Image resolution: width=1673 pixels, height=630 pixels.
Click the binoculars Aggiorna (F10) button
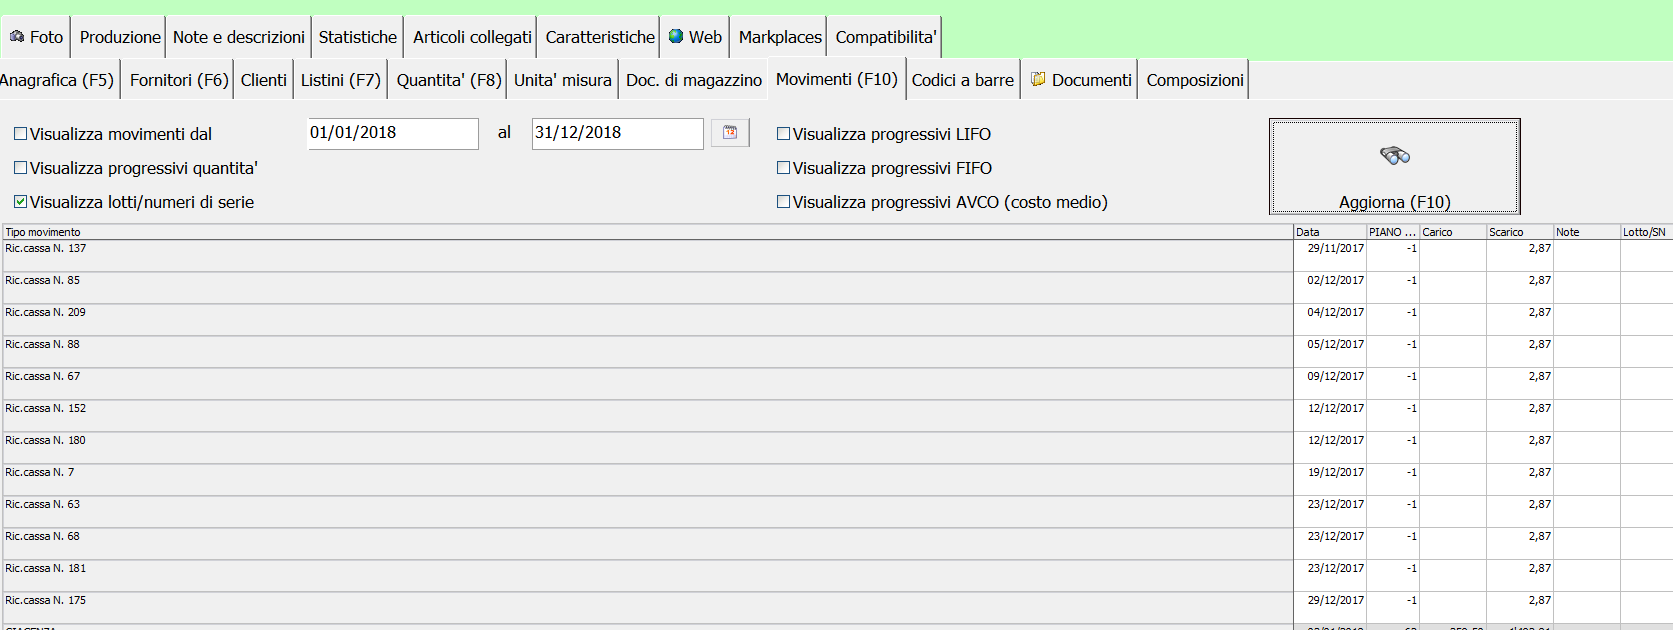tap(1394, 167)
